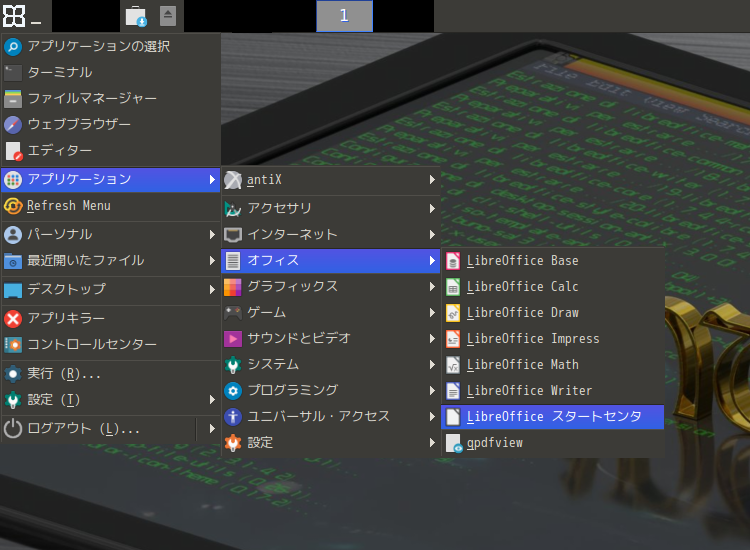750x550 pixels.
Task: Click the ゲーム controller icon
Action: (233, 313)
